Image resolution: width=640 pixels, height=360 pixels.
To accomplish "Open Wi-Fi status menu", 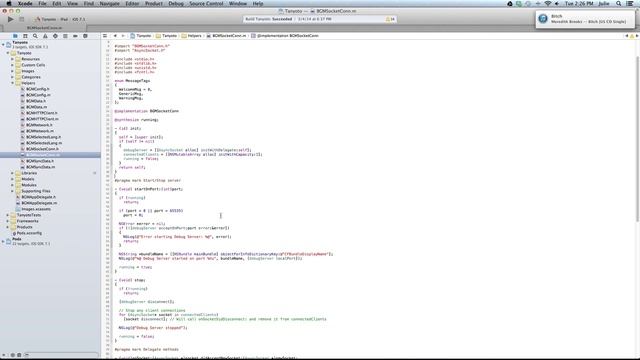I will point(548,3).
